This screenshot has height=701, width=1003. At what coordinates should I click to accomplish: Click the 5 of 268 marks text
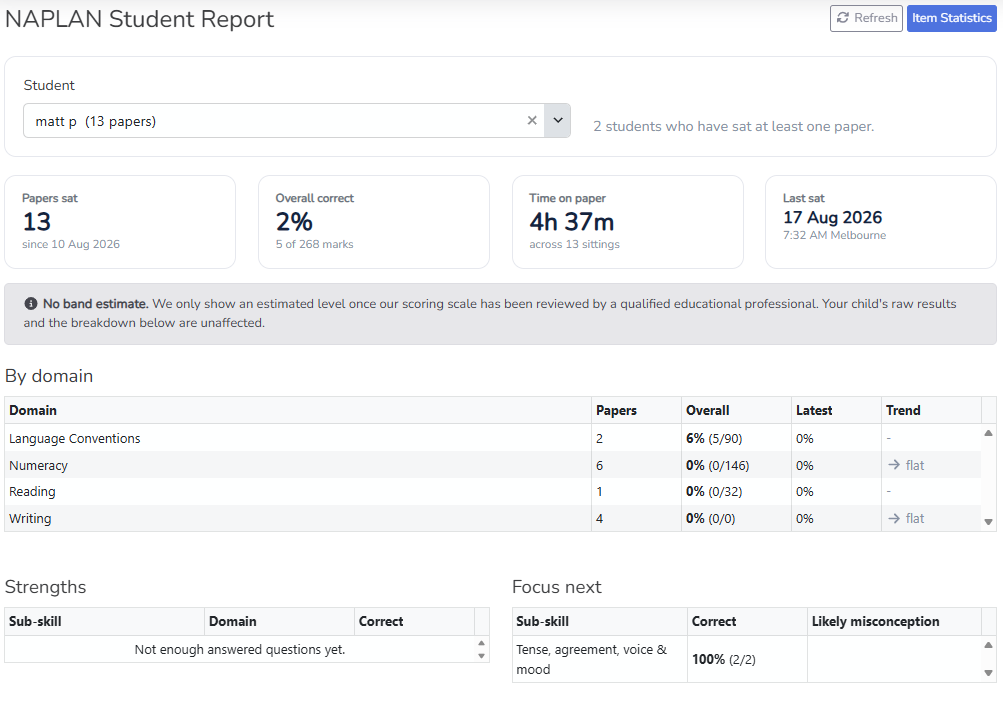pyautogui.click(x=314, y=244)
